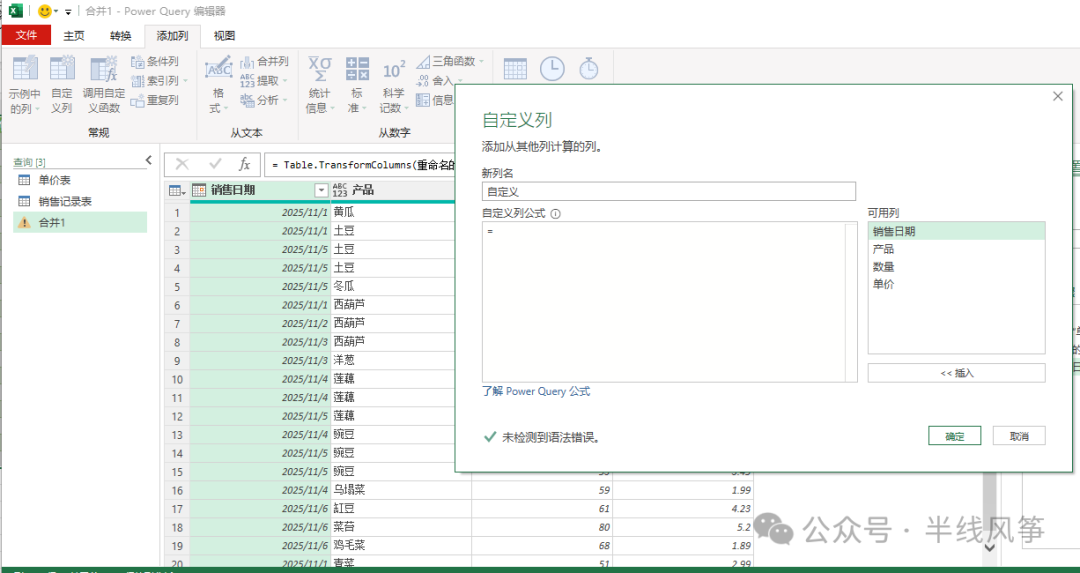1080x573 pixels.
Task: Click the ABC123 type icon of 产品 column
Action: click(340, 190)
